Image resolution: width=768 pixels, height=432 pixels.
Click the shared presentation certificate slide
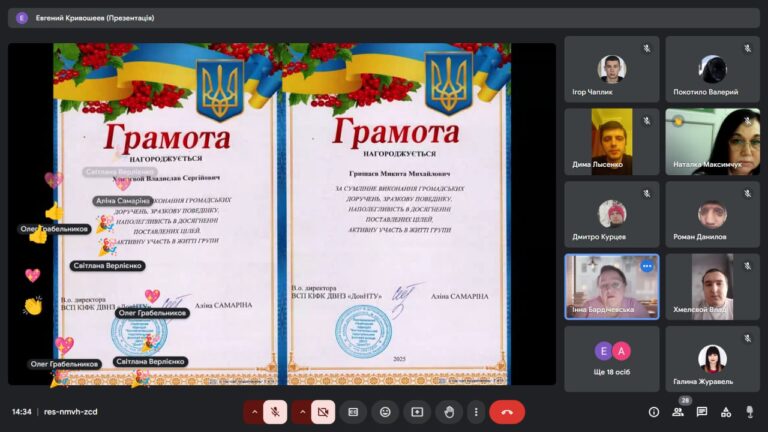tap(282, 214)
